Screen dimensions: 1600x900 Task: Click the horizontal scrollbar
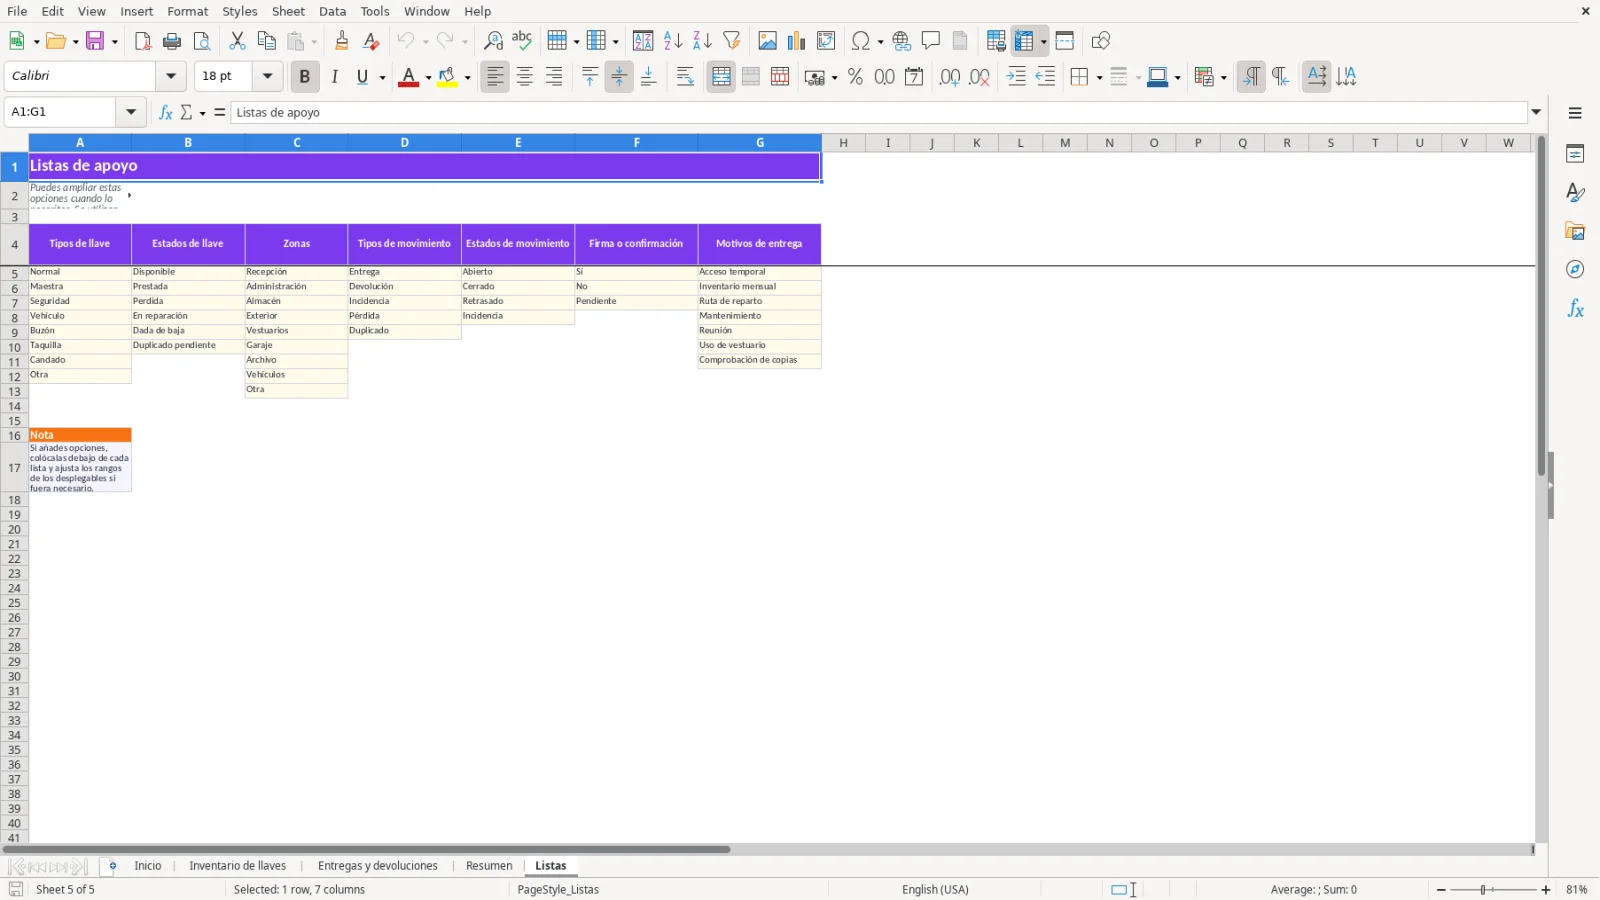click(366, 850)
